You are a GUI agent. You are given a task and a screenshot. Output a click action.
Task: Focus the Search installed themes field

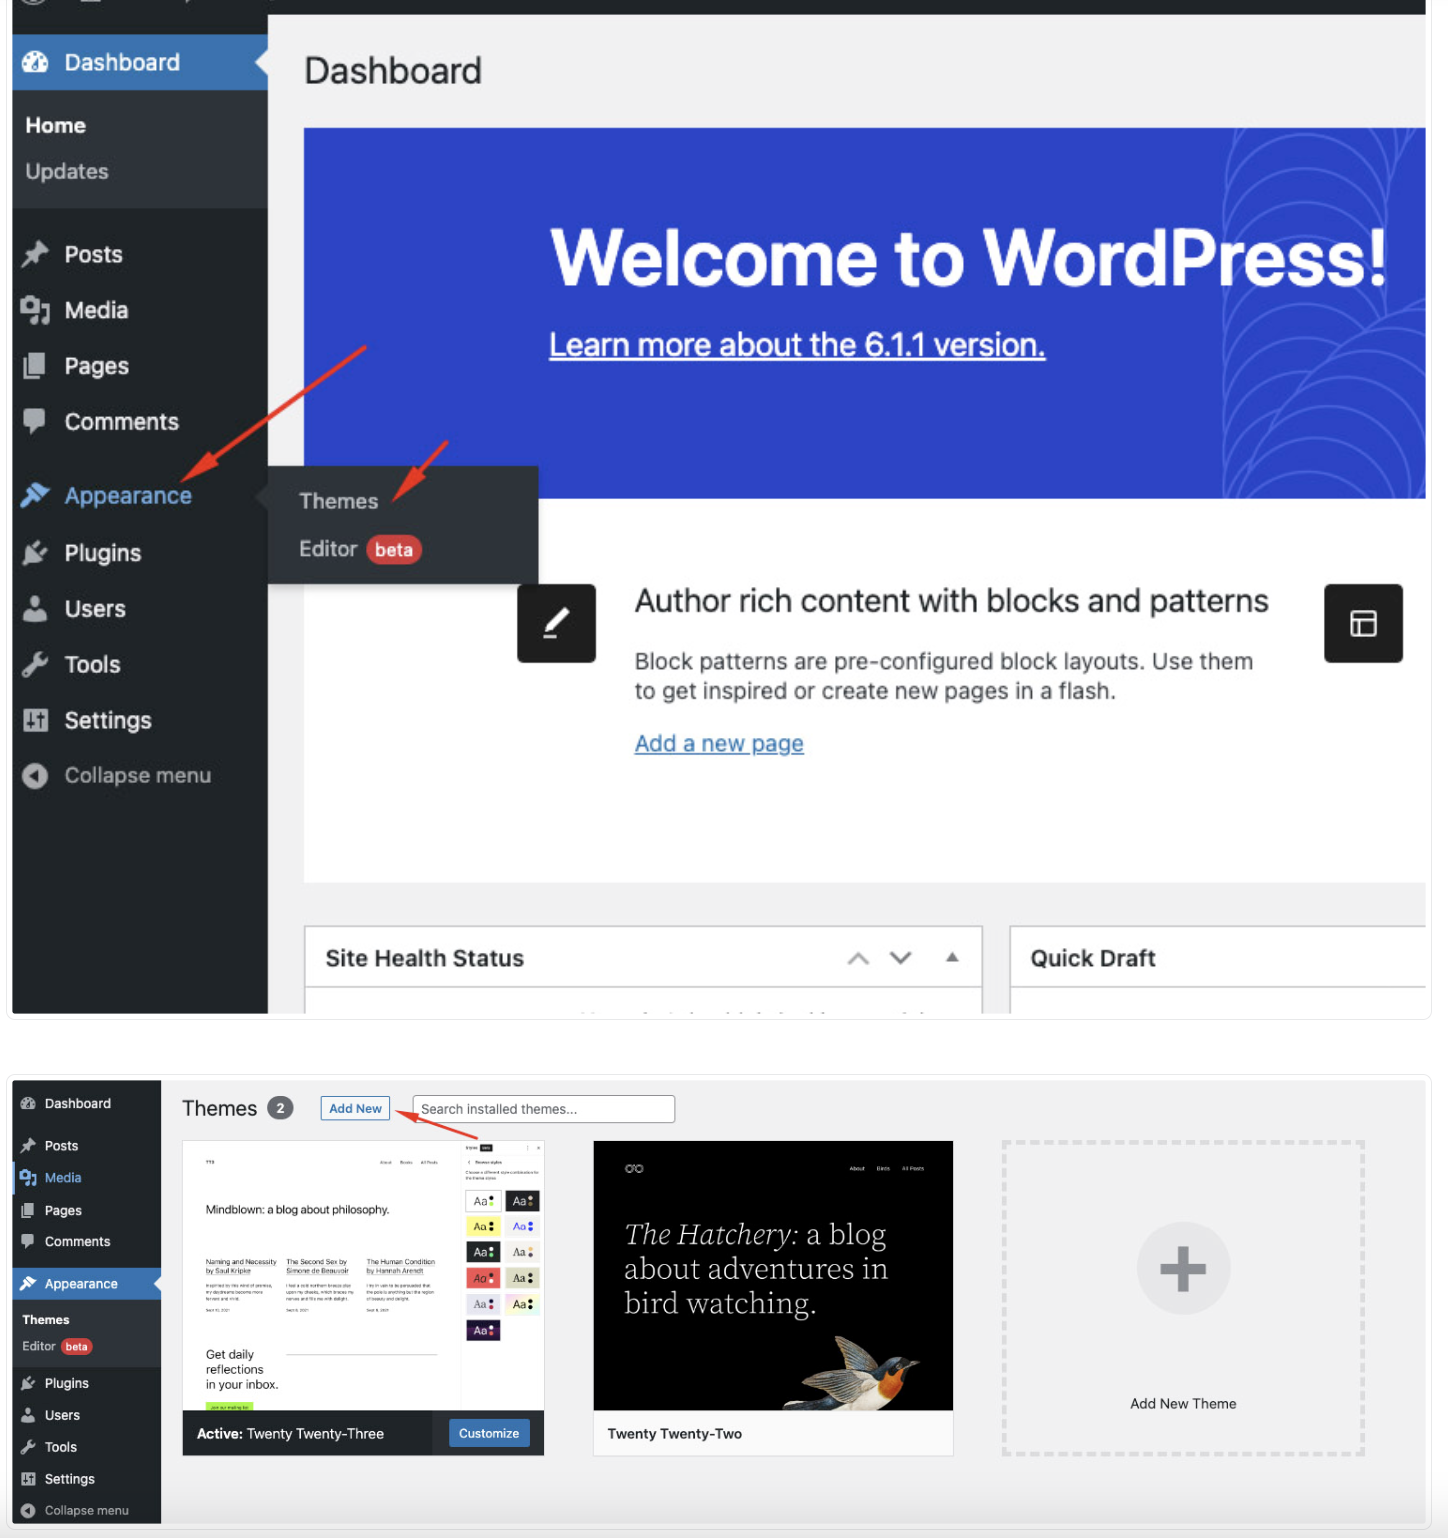tap(544, 1109)
